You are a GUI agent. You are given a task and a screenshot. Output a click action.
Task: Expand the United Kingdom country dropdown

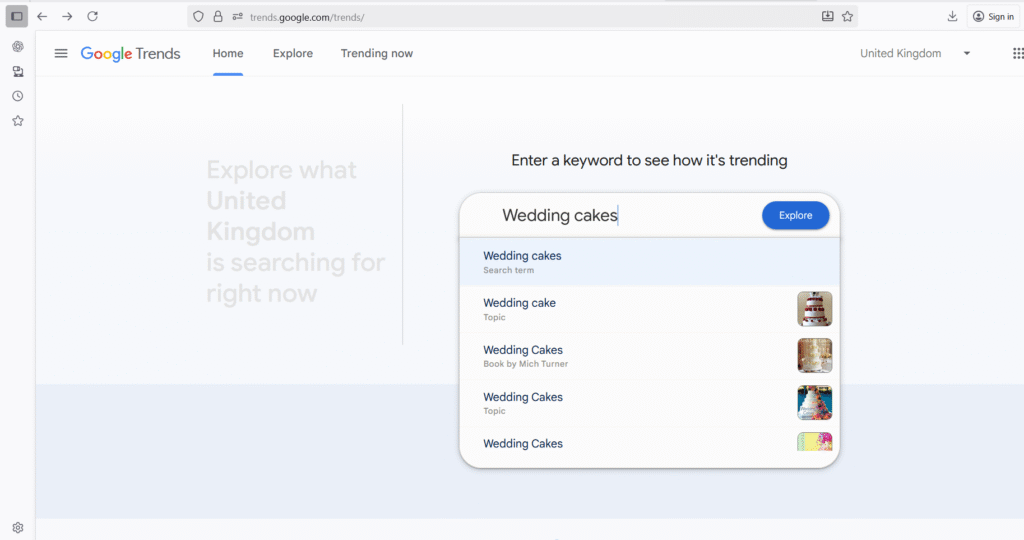click(915, 54)
